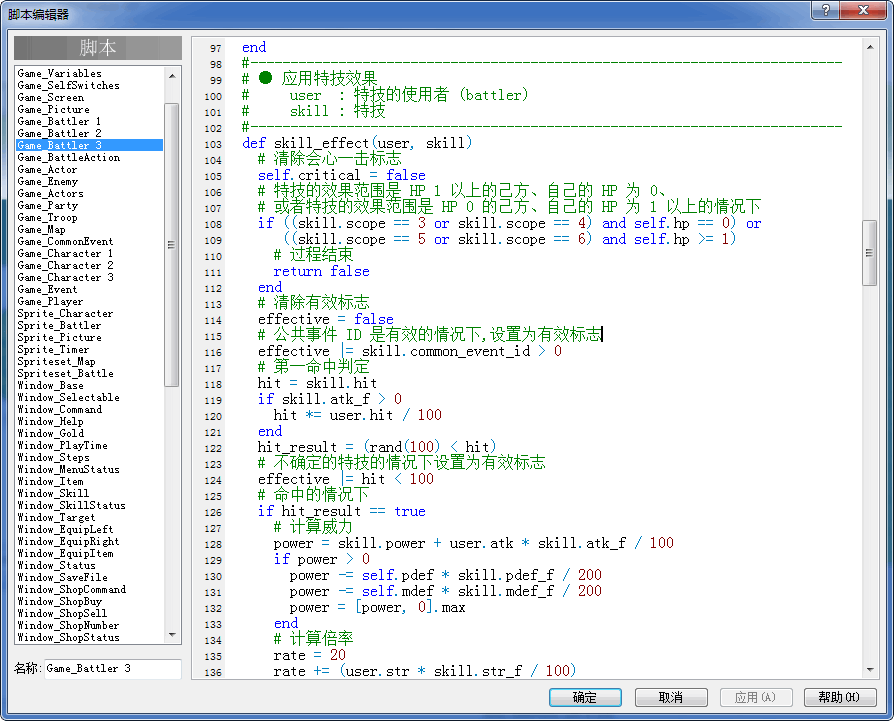Select Game_BattleAction script
Viewport: 894px width, 721px height.
pos(68,157)
